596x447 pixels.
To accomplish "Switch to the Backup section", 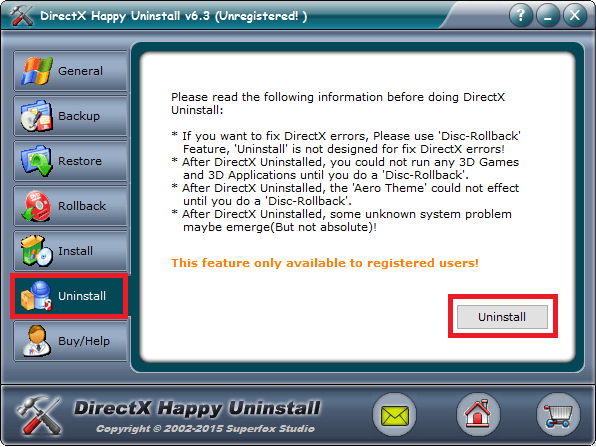I will 71,116.
